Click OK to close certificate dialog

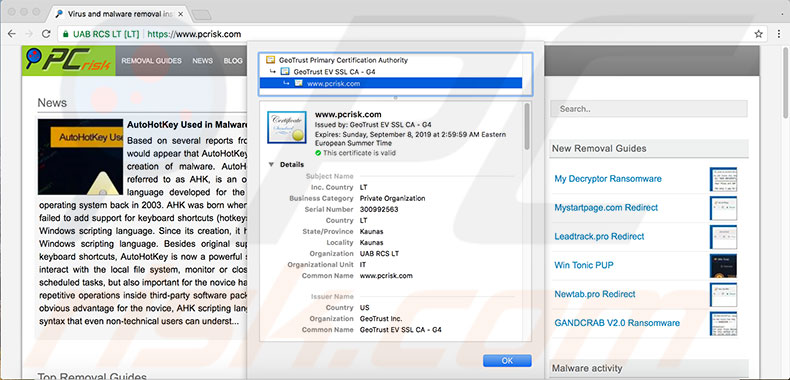507,360
